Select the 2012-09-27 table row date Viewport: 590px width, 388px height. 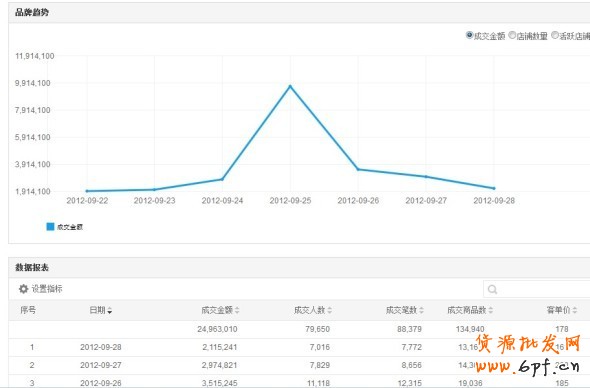(x=101, y=365)
